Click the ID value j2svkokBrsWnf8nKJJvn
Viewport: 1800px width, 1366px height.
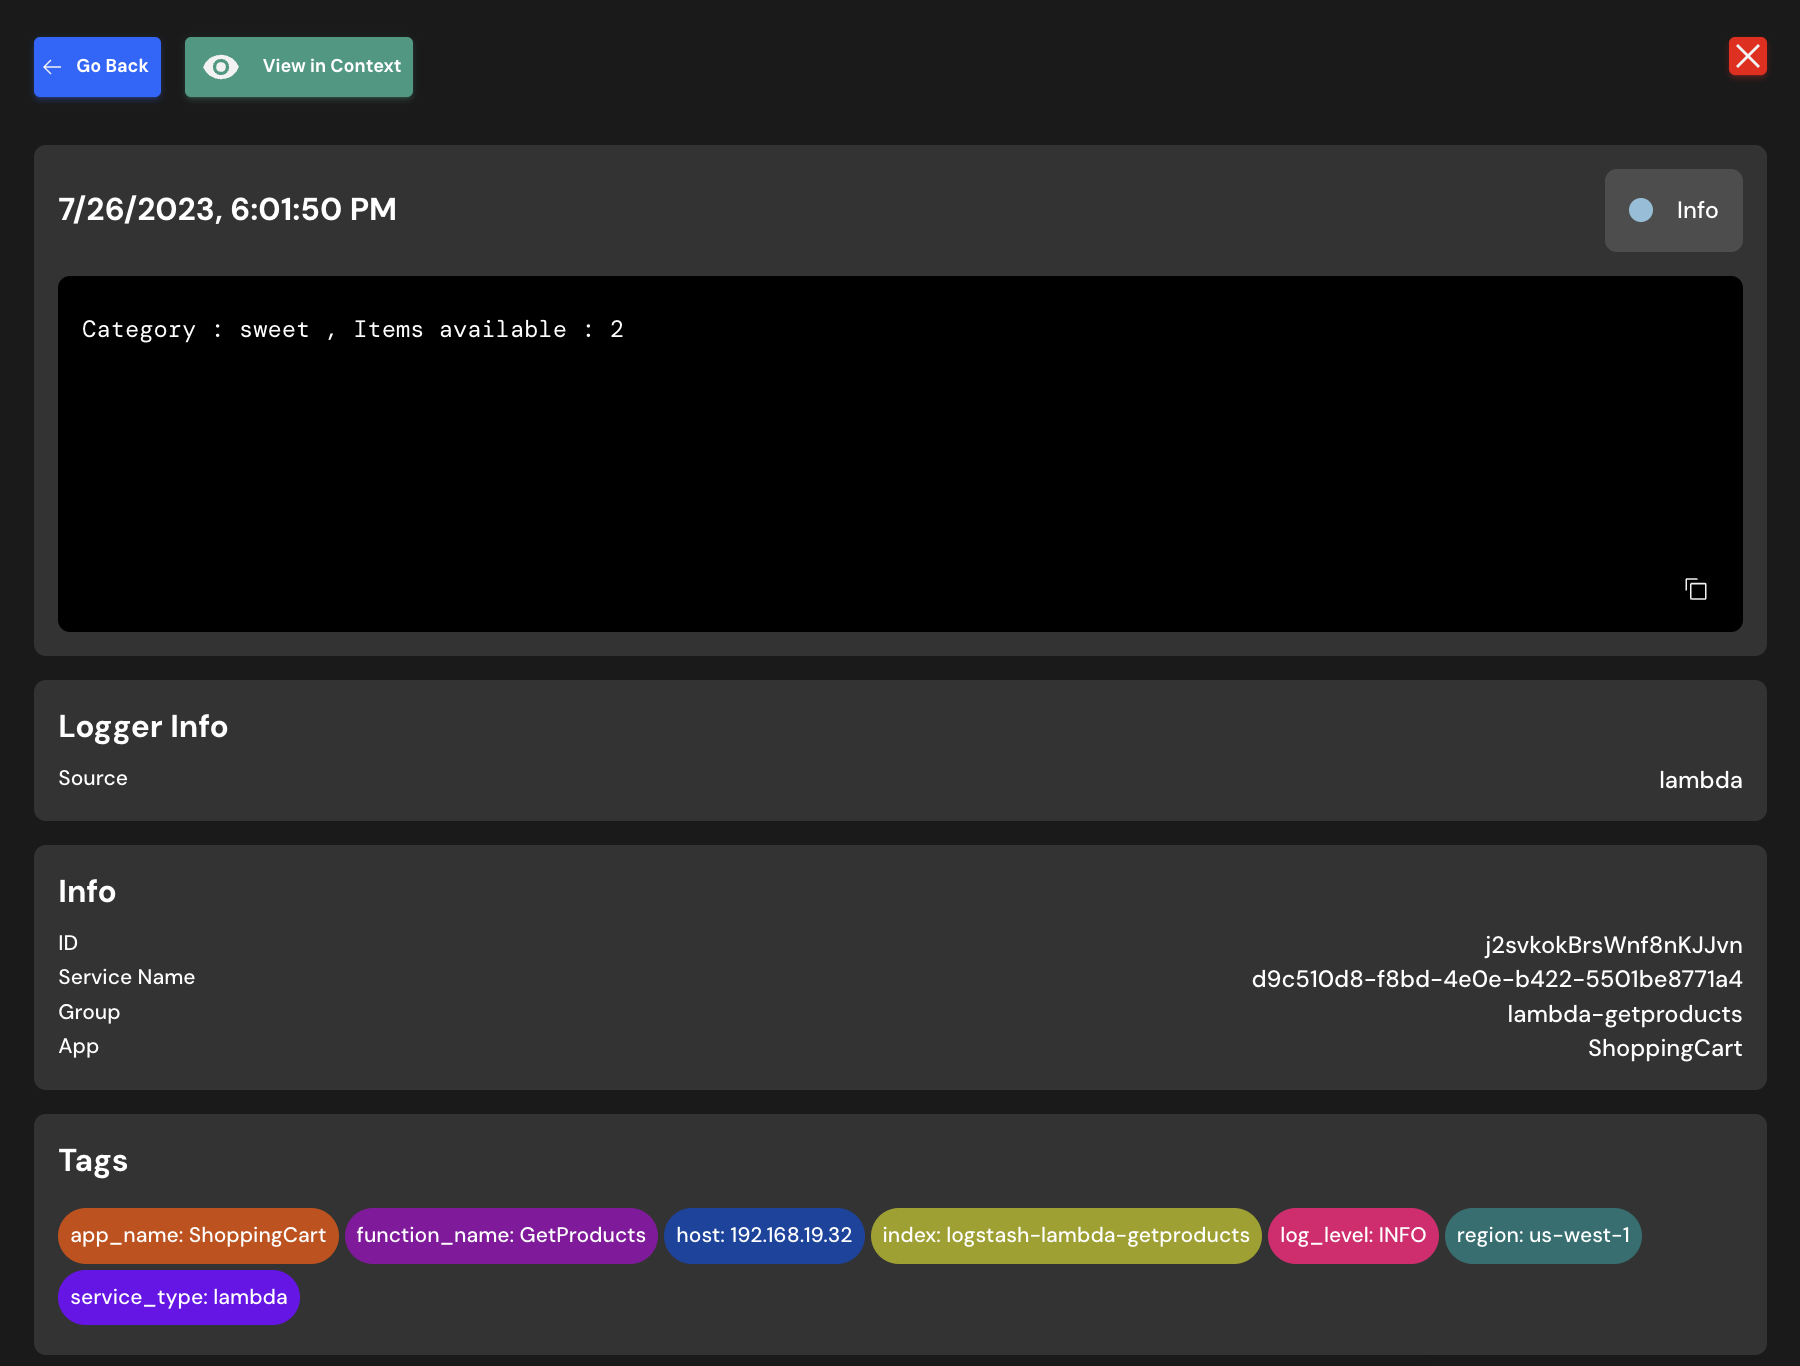point(1613,945)
